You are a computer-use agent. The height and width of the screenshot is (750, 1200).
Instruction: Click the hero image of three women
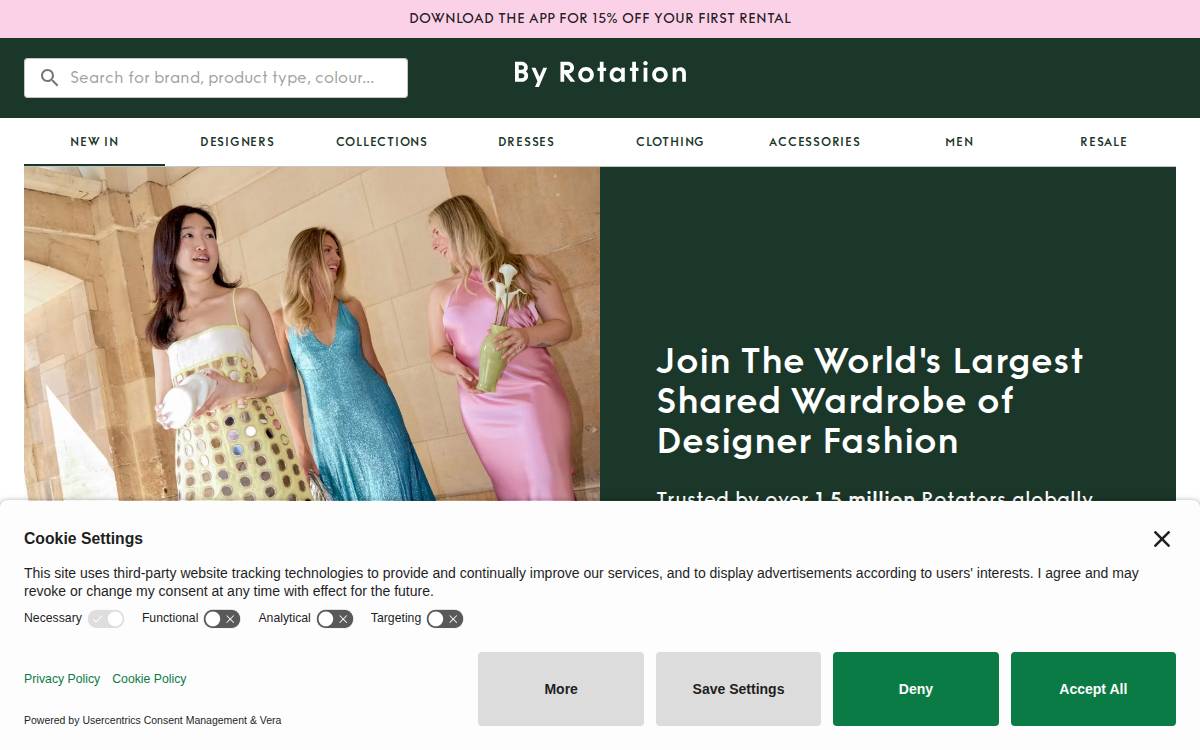(312, 334)
